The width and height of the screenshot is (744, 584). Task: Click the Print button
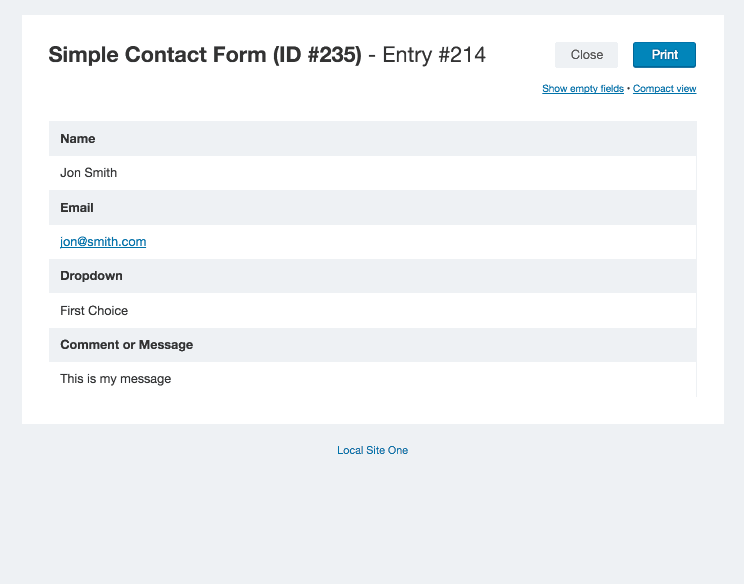click(664, 55)
